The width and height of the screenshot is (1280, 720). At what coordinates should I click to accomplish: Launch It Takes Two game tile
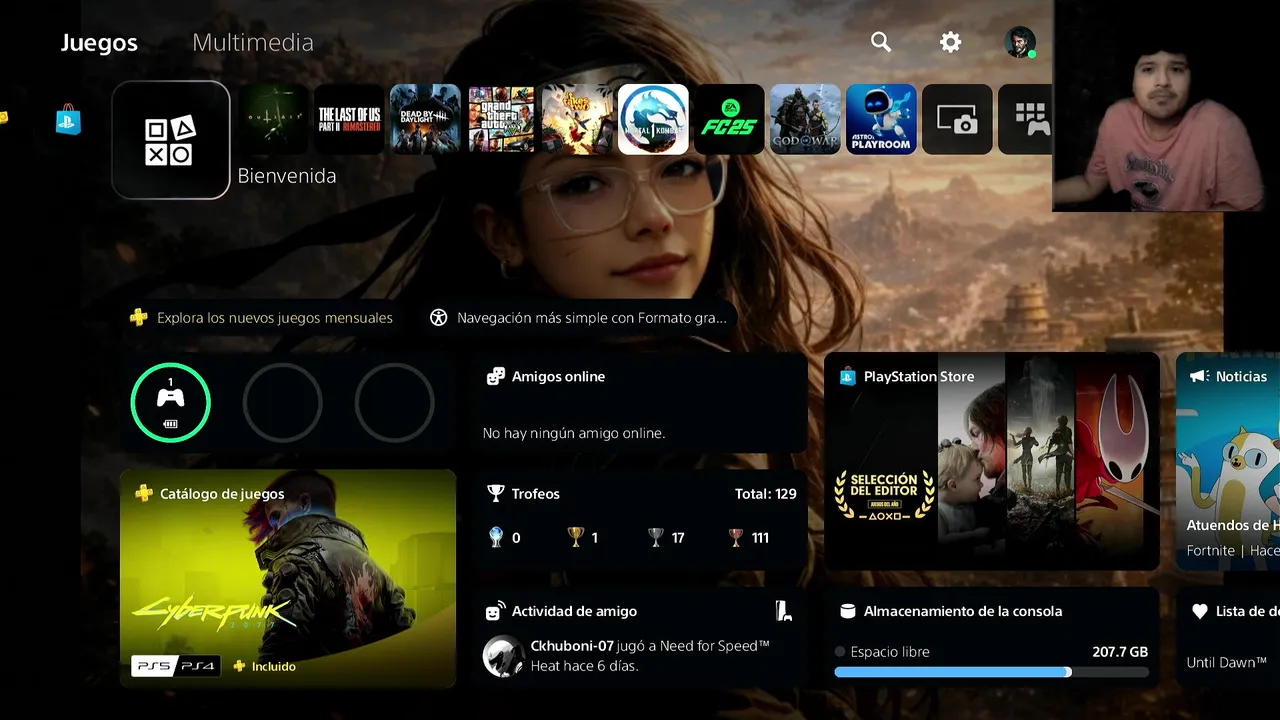click(577, 119)
